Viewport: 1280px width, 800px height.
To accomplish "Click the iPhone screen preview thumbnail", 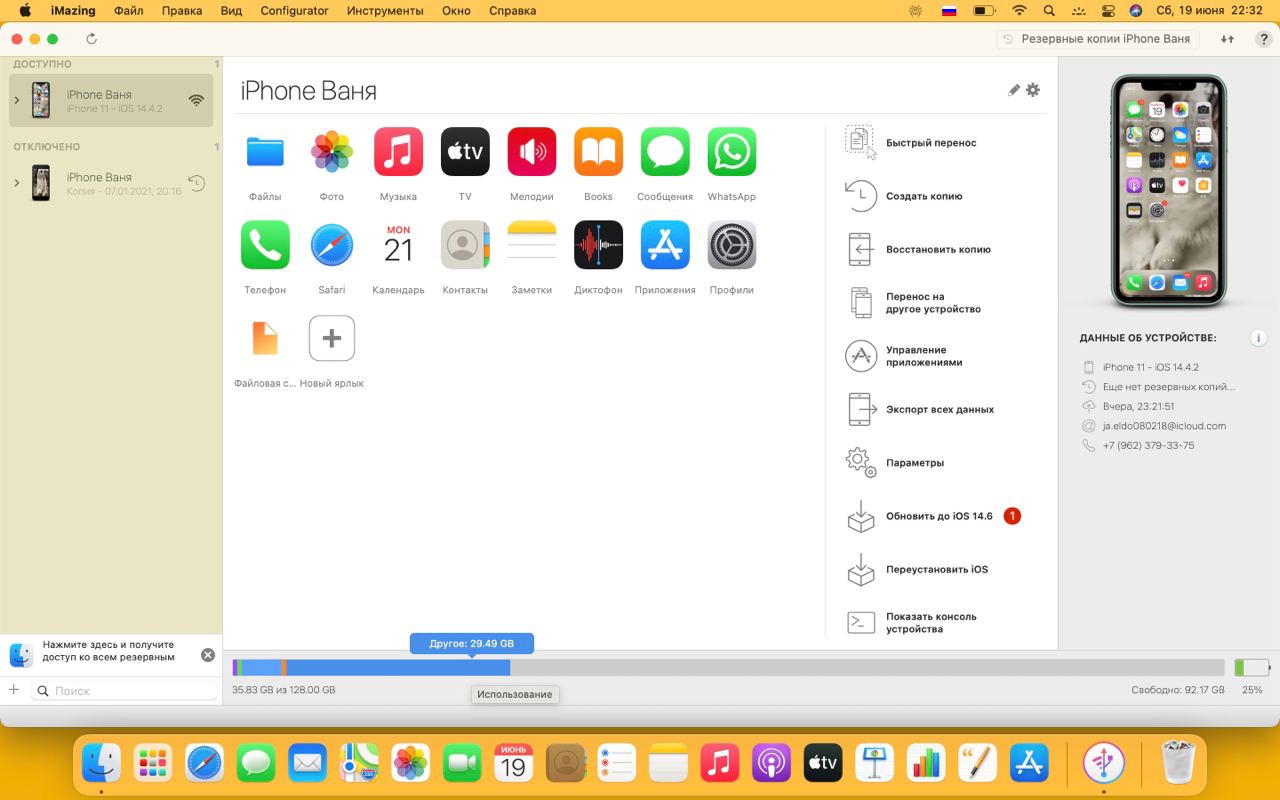I will point(1168,192).
